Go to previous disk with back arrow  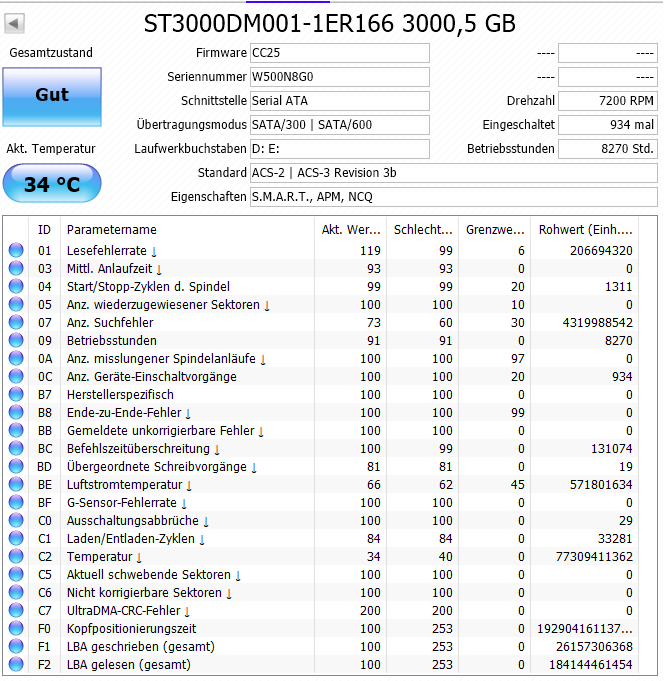tap(14, 23)
